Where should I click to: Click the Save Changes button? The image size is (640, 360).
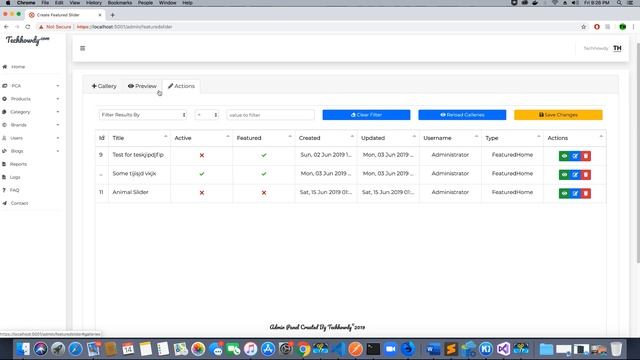(558, 115)
